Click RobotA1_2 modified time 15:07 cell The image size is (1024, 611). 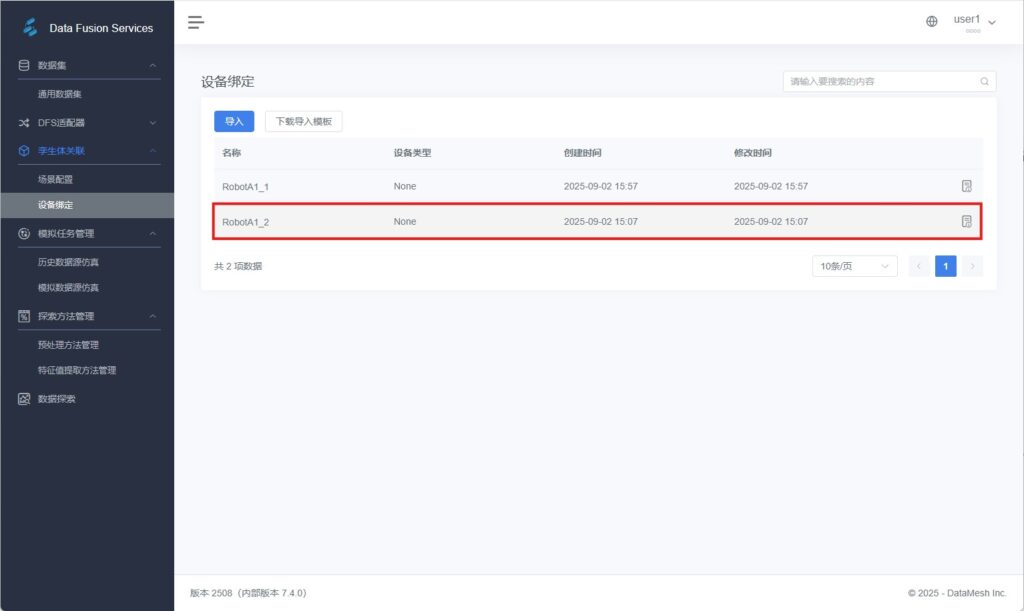click(771, 222)
